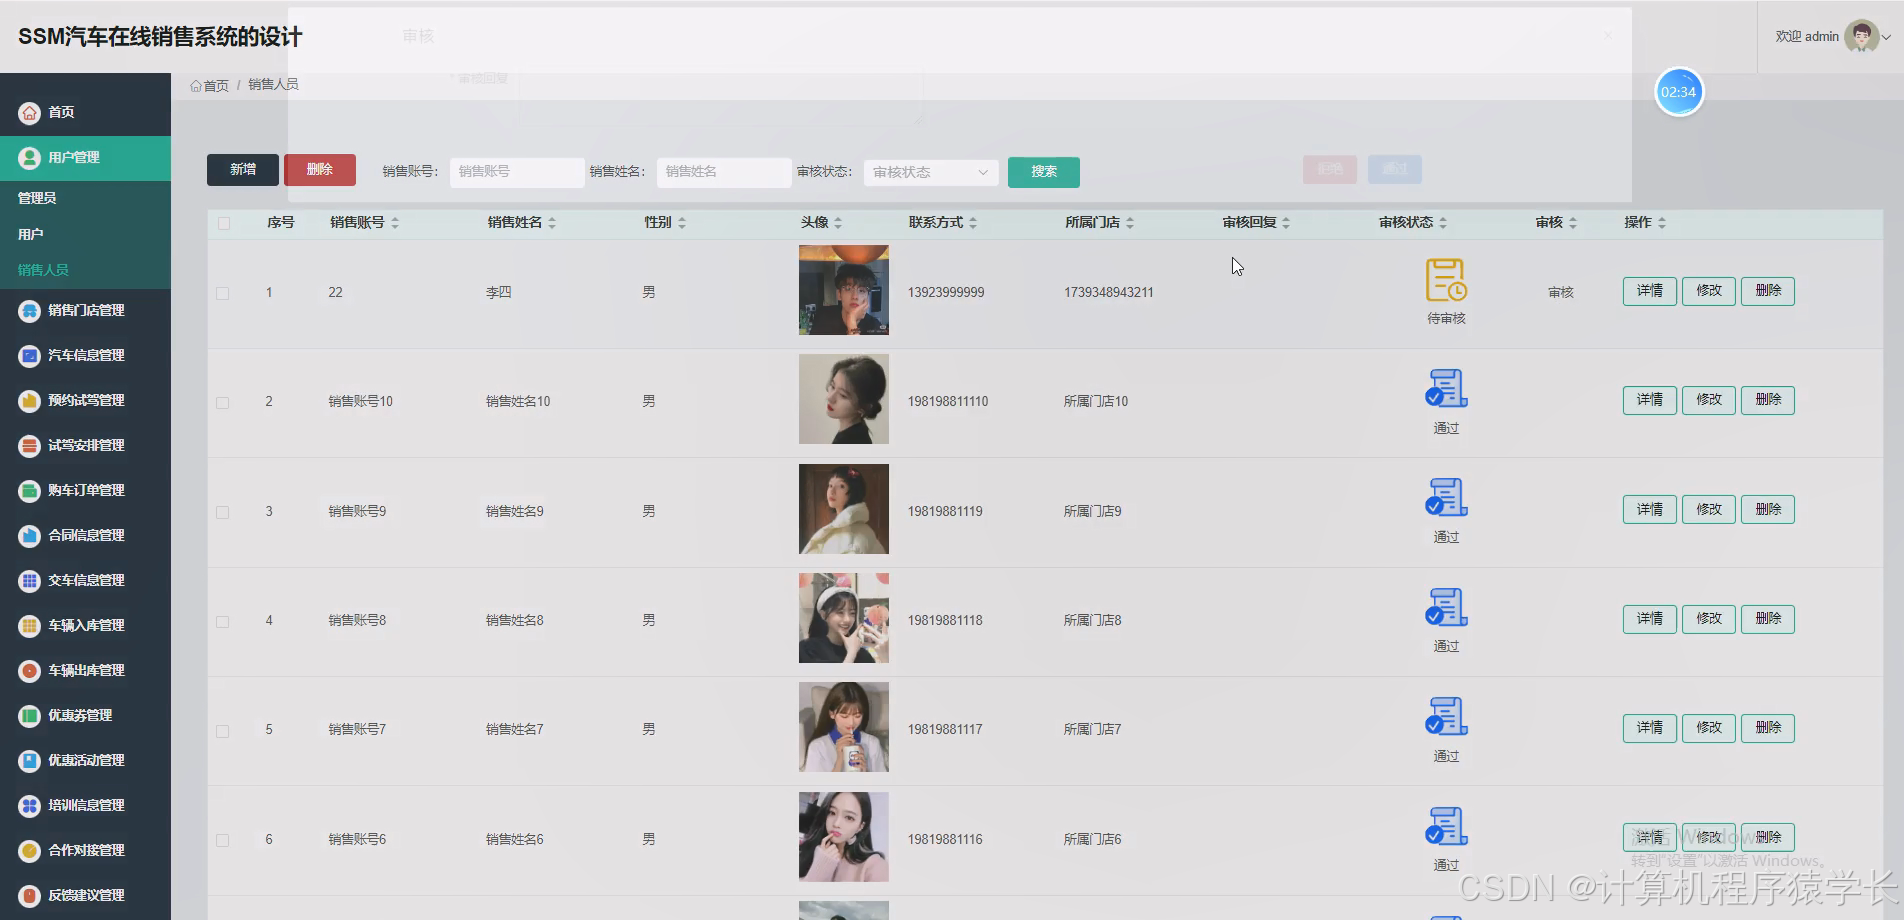1904x920 pixels.
Task: Click the 反馈建议管理 sidebar icon
Action: [30, 896]
